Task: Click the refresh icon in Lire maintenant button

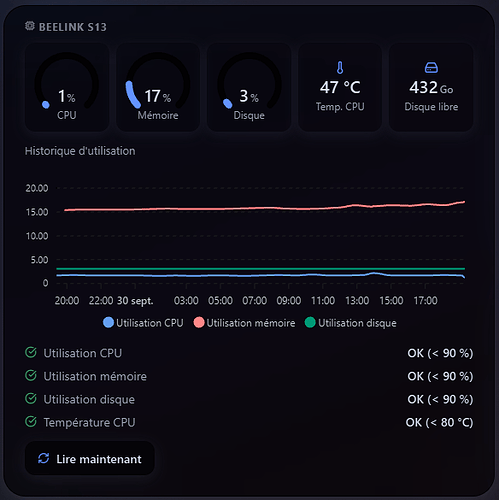Action: click(44, 458)
